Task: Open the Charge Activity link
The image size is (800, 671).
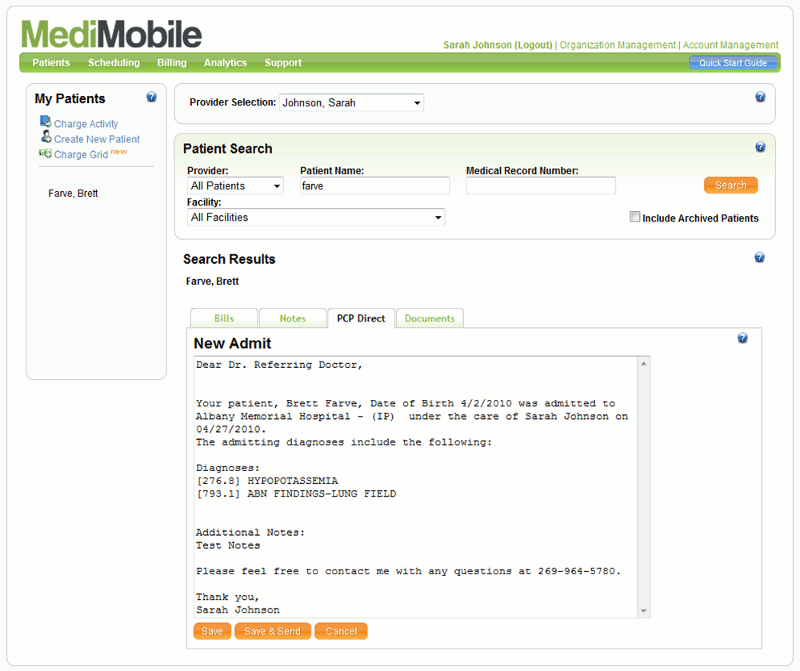Action: click(x=86, y=124)
